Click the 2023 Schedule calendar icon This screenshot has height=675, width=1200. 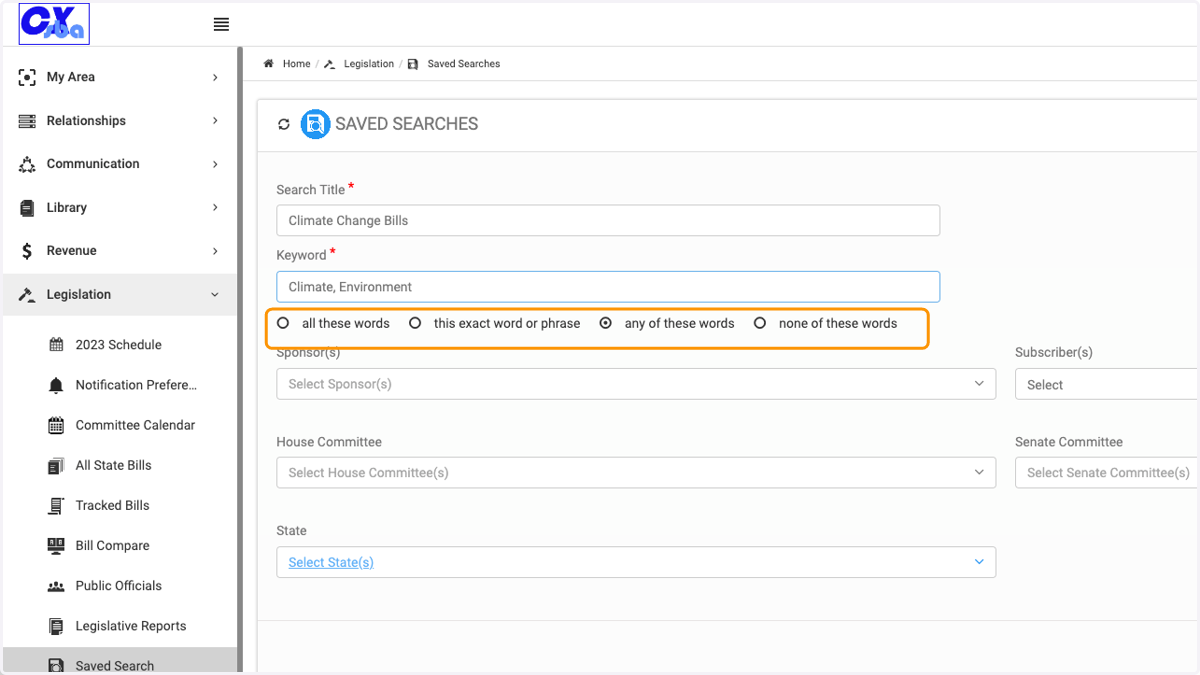(56, 345)
